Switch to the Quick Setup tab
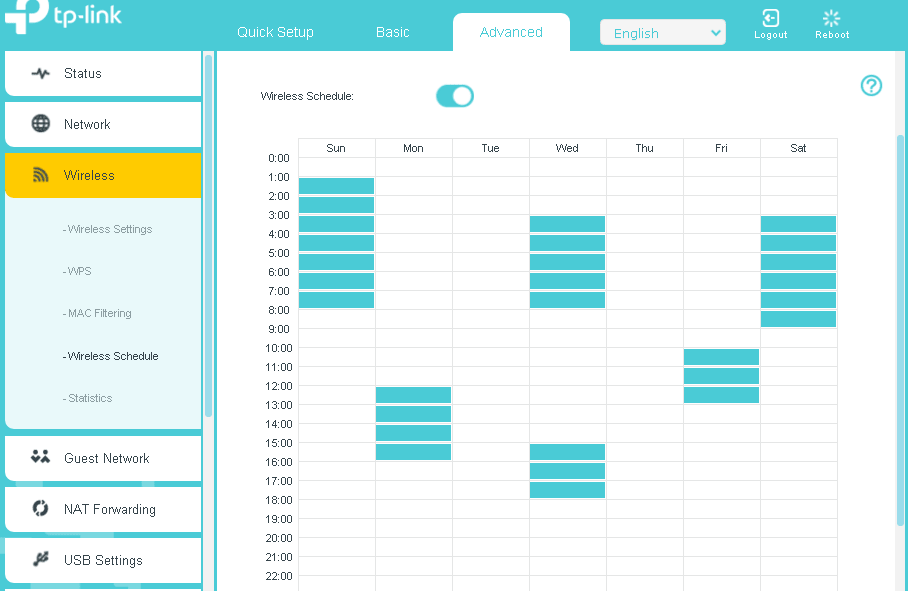This screenshot has width=908, height=591. pos(275,32)
